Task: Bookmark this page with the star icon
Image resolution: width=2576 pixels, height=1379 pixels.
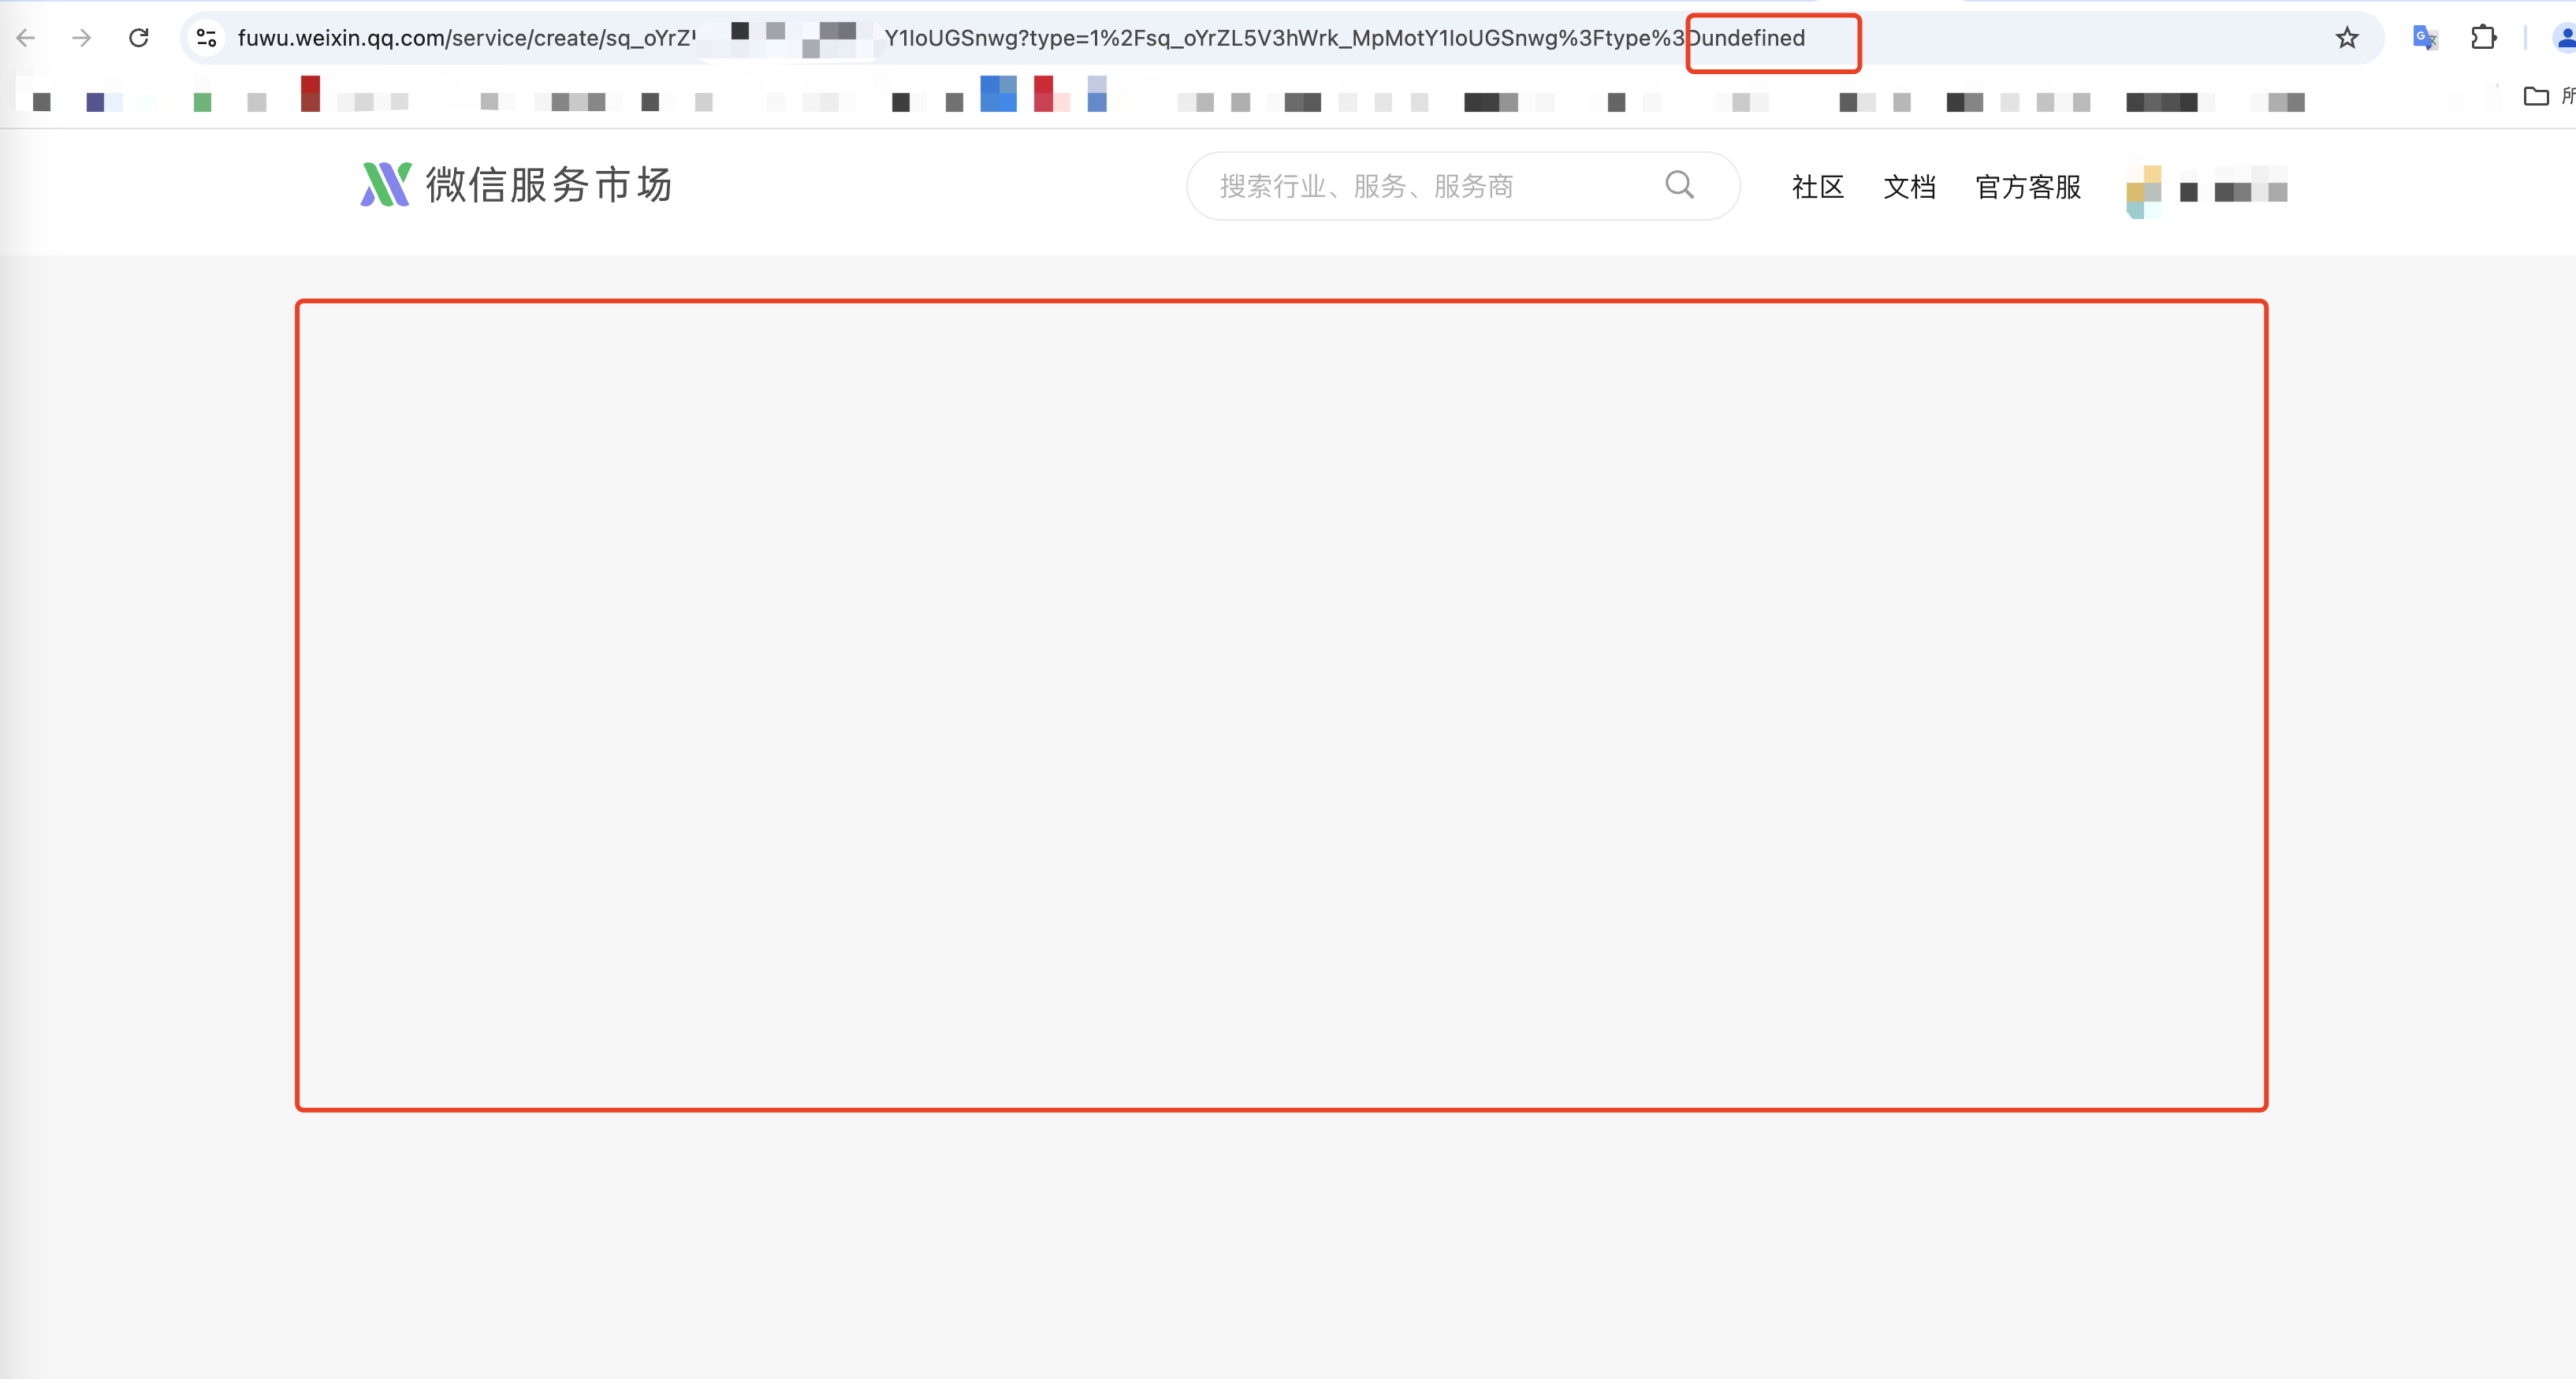Action: pyautogui.click(x=2346, y=38)
